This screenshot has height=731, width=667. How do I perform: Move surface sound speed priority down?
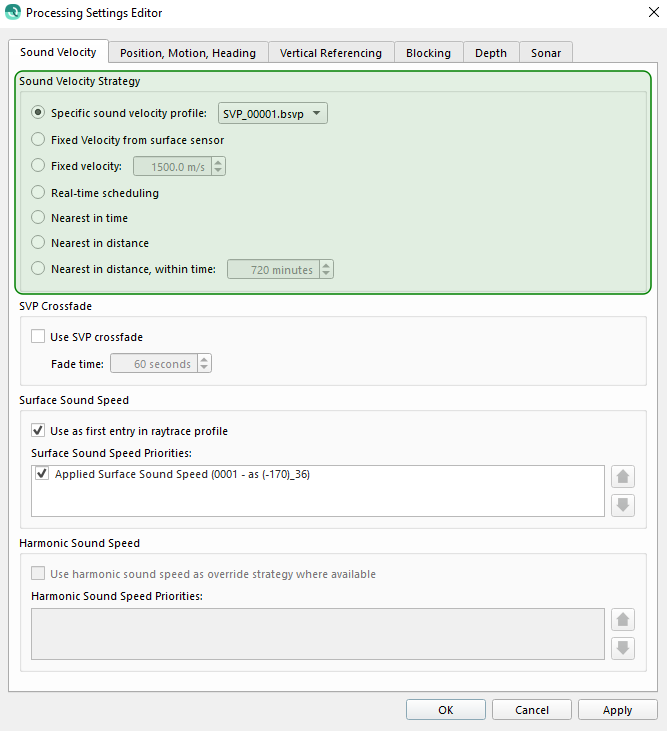623,504
